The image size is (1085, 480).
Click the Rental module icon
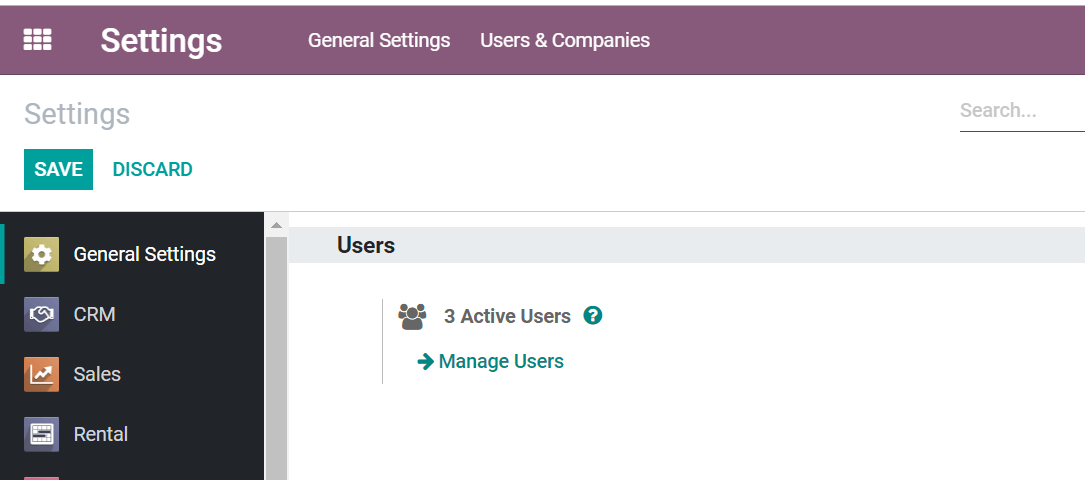[x=42, y=434]
